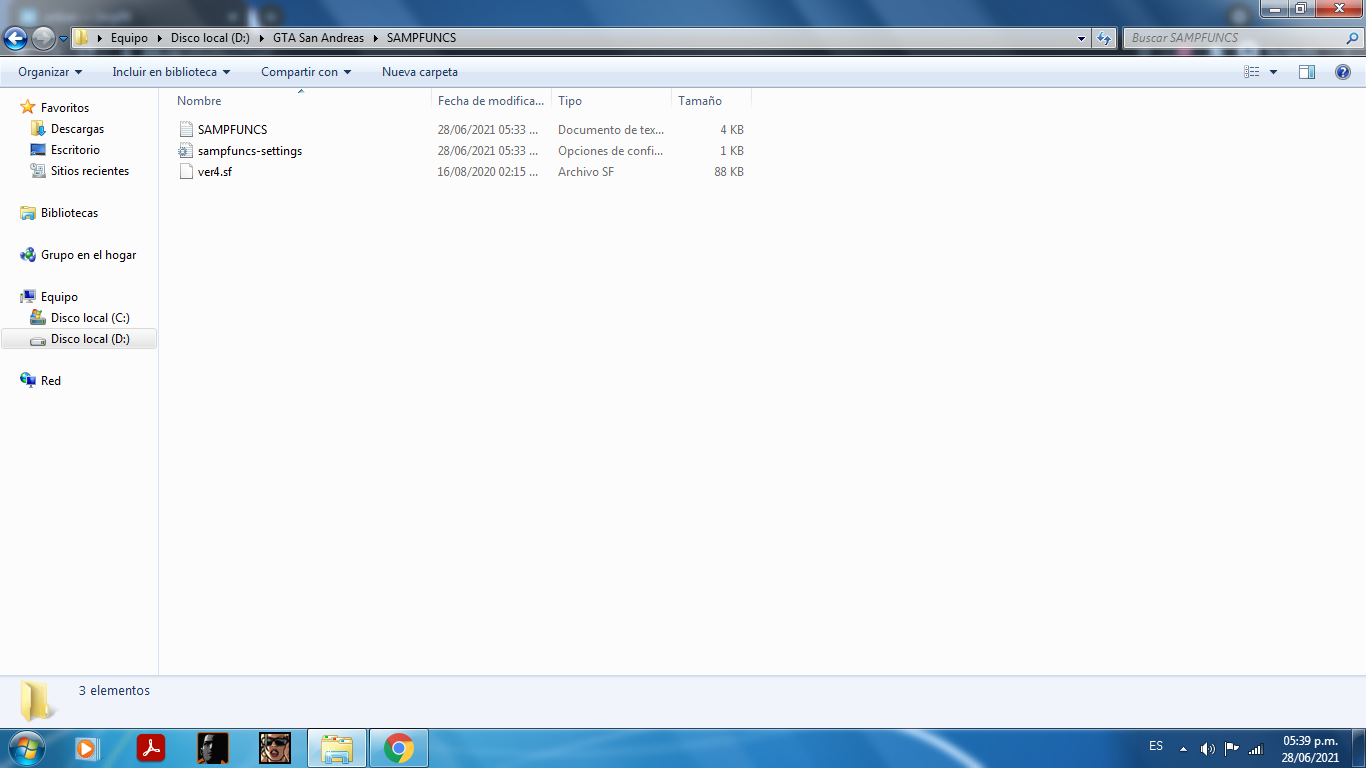The image size is (1366, 768).
Task: Click the Sitios recientes icon
Action: (x=38, y=171)
